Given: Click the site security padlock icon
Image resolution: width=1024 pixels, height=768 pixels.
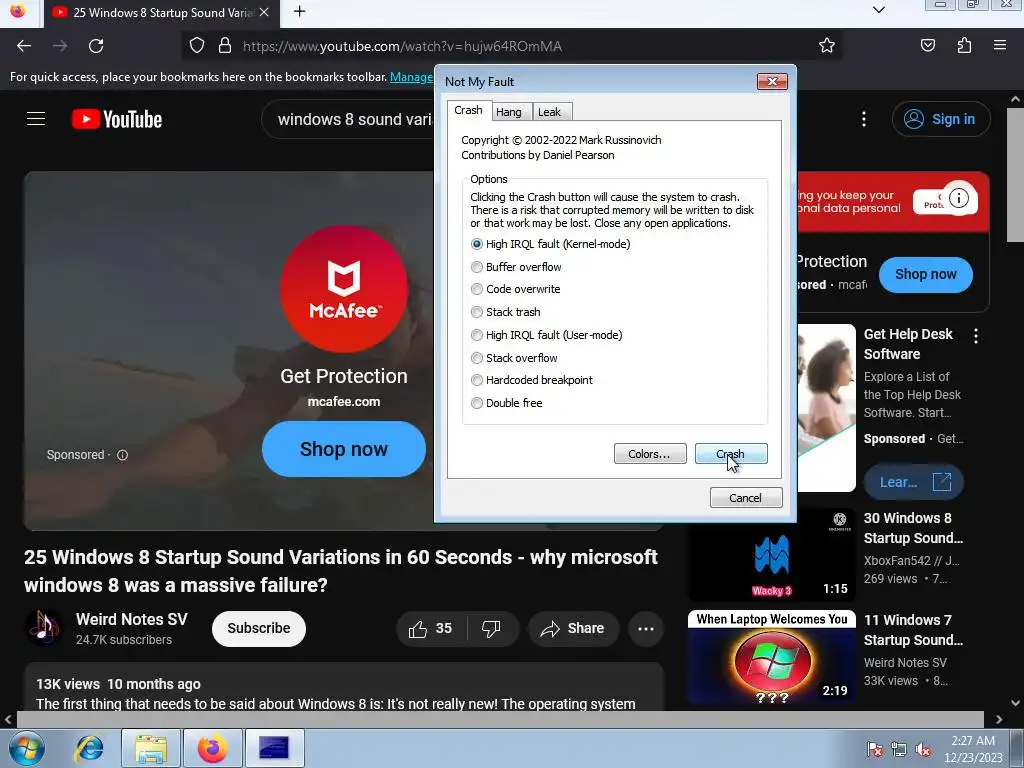Looking at the screenshot, I should [x=225, y=46].
